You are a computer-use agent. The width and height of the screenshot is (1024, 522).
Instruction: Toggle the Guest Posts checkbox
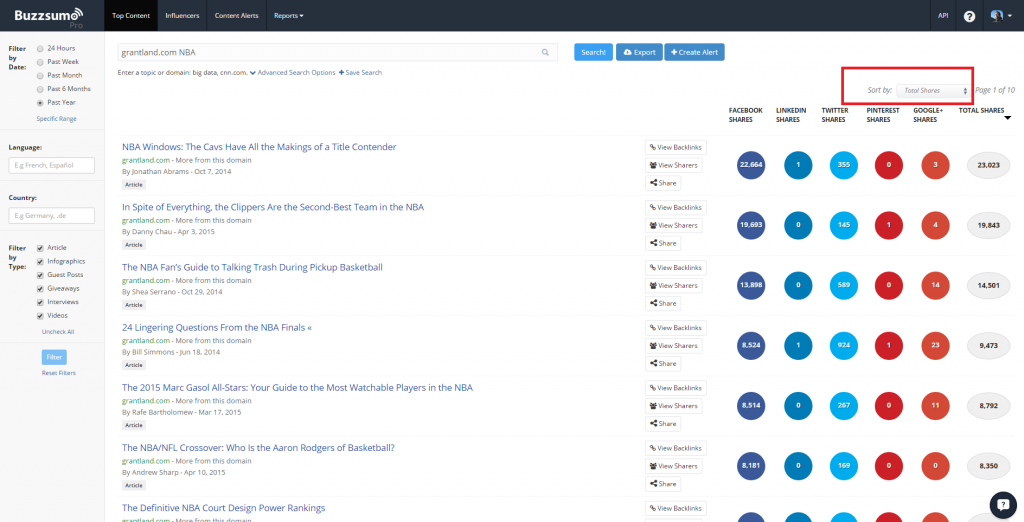click(x=40, y=275)
